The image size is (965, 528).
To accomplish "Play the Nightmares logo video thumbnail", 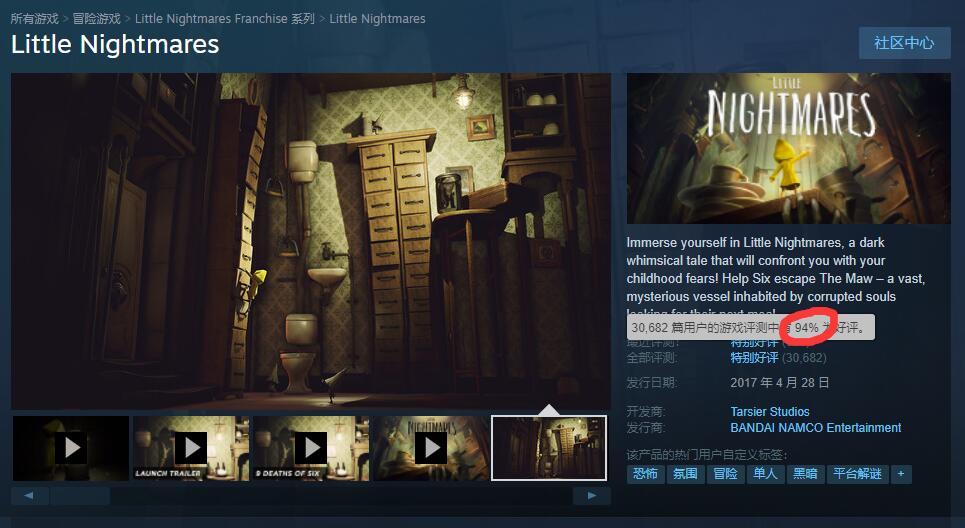I will (x=431, y=448).
